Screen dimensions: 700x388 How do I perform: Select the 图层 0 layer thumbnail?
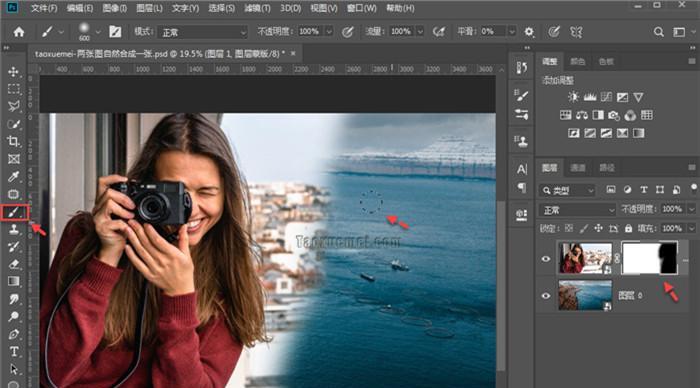pos(585,295)
